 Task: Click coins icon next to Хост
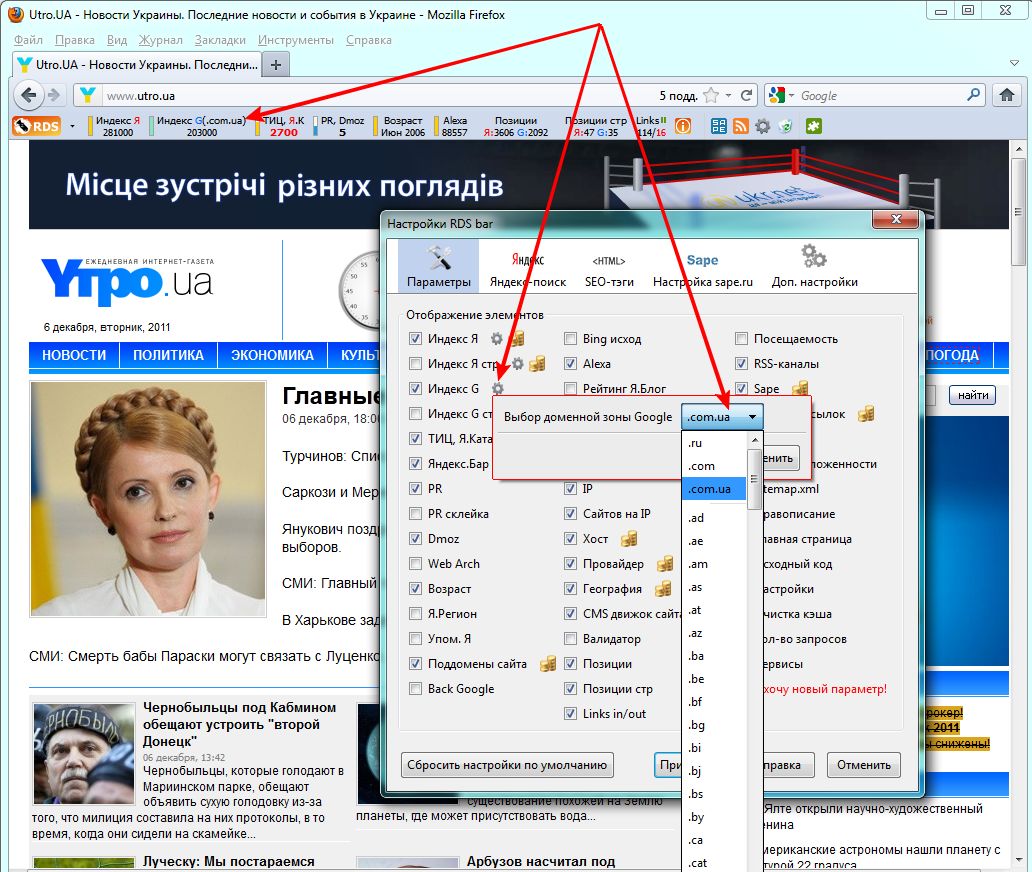point(629,539)
